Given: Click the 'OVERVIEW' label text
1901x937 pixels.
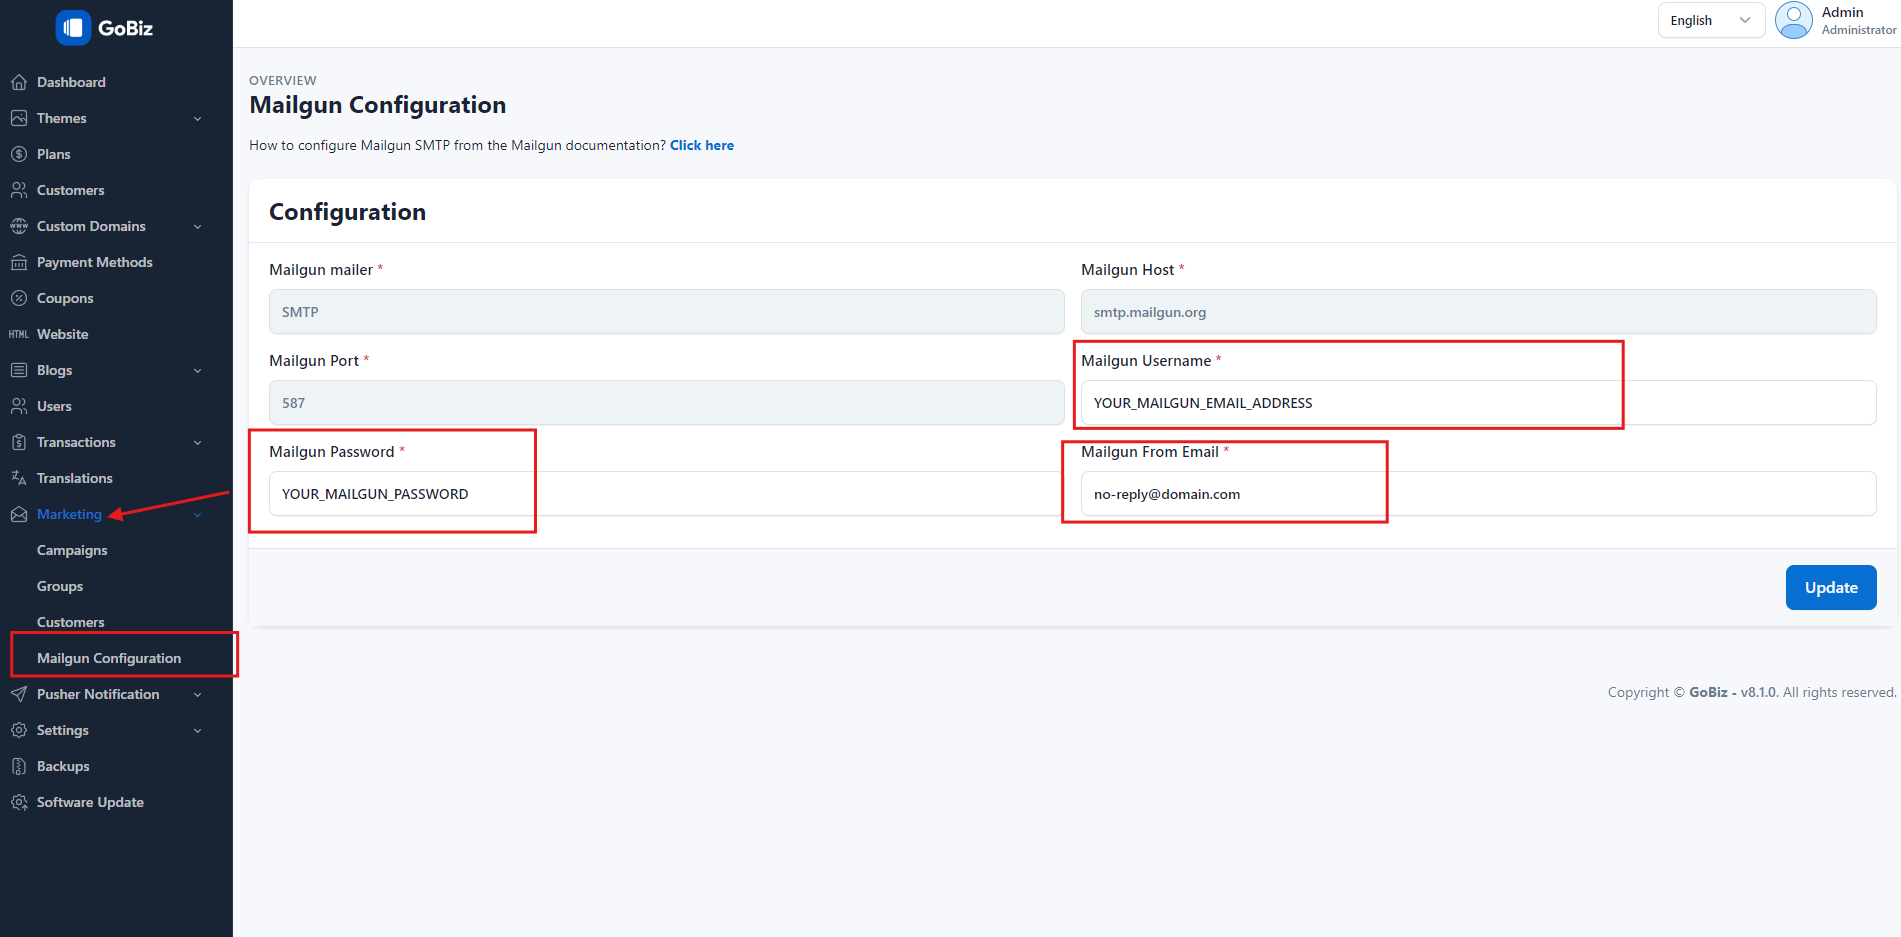Looking at the screenshot, I should (283, 81).
